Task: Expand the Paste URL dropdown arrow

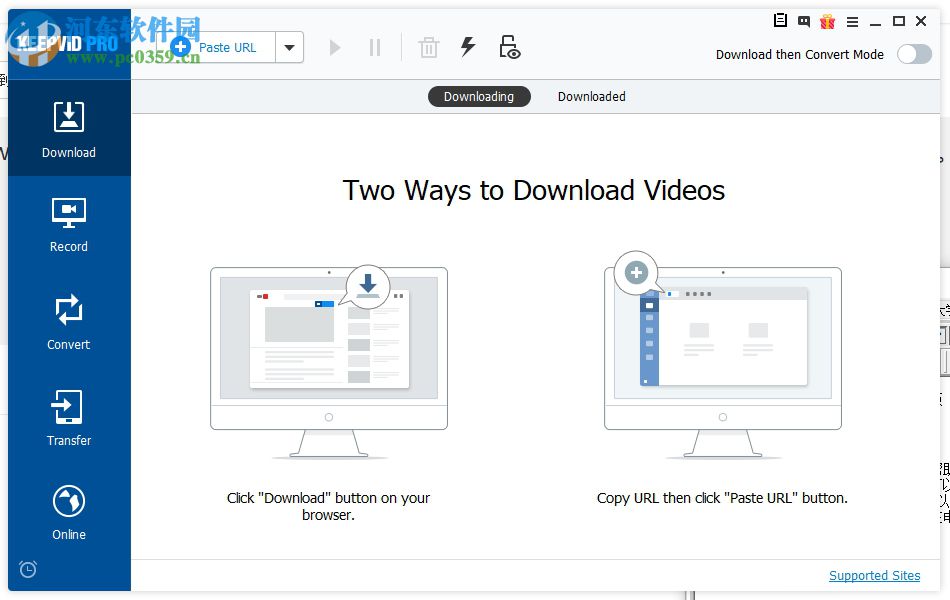Action: click(289, 46)
